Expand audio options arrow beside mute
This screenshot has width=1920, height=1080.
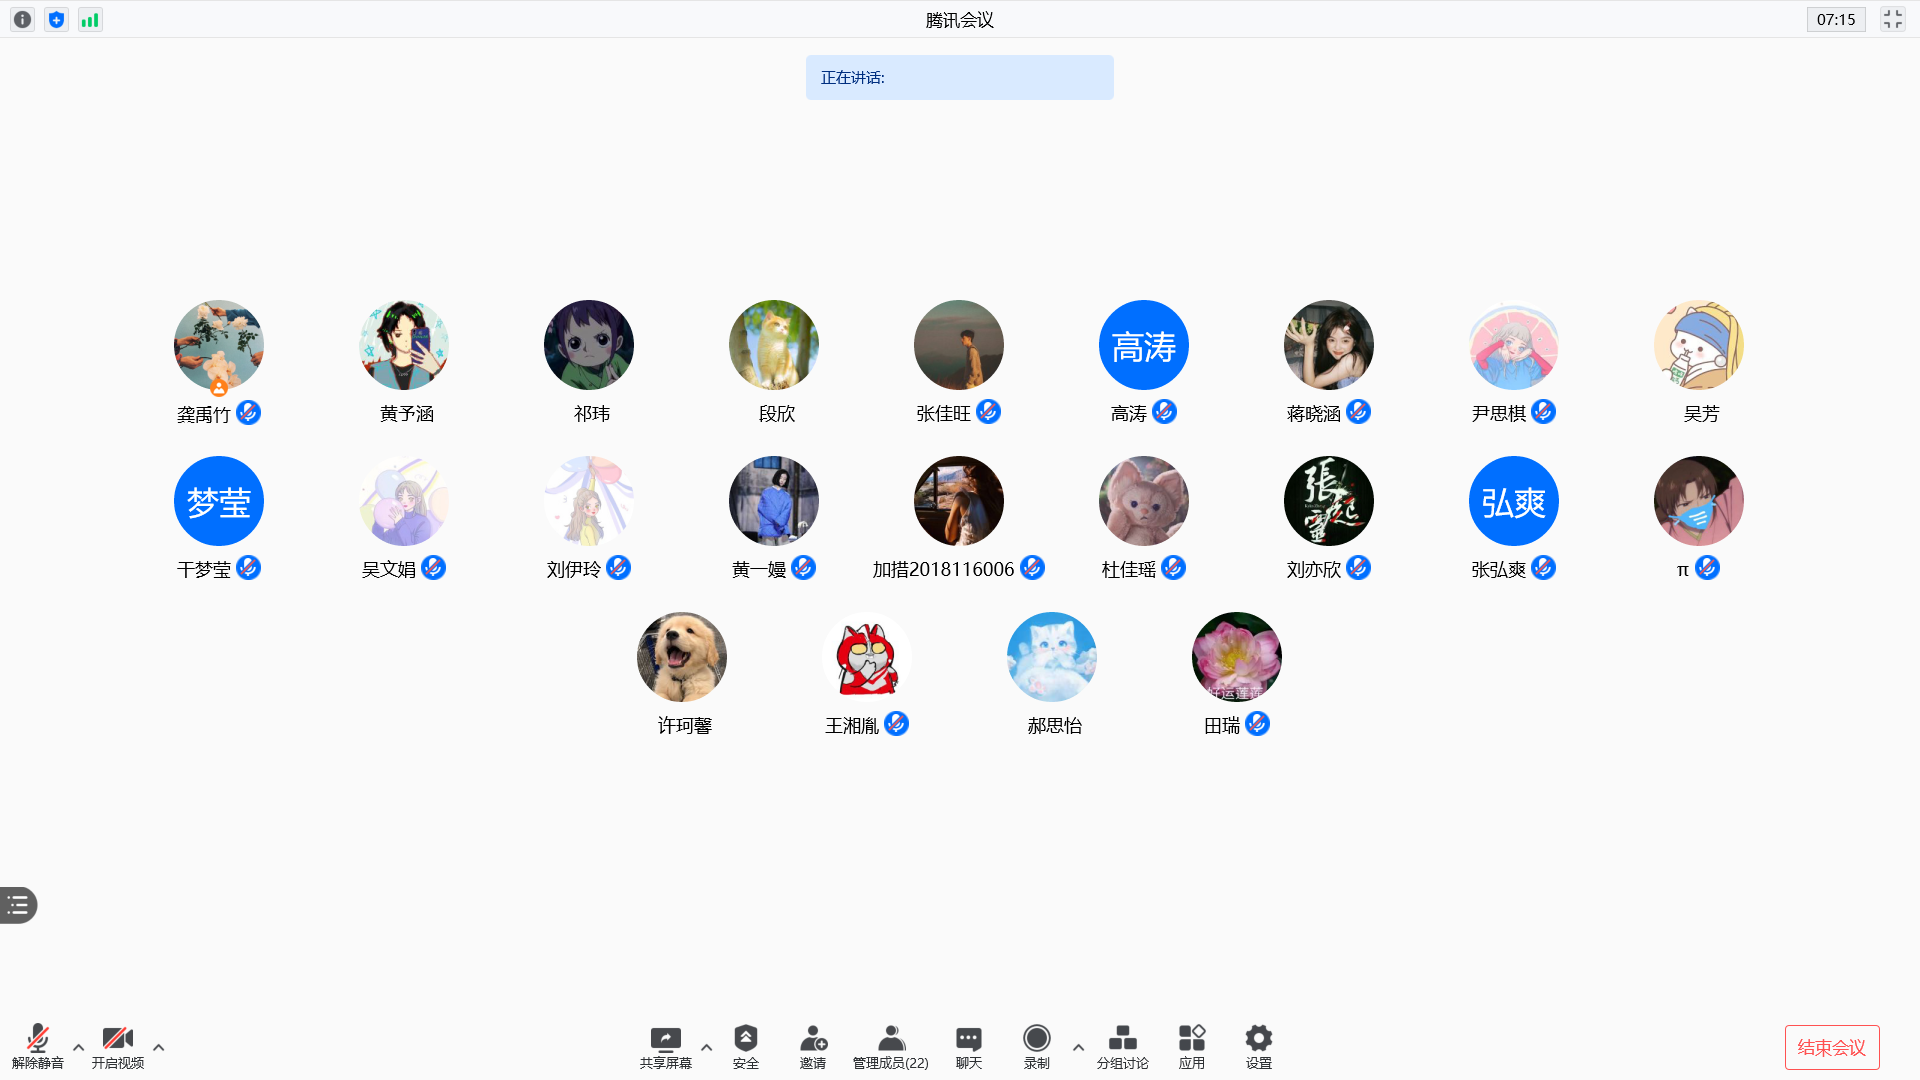(x=78, y=1047)
